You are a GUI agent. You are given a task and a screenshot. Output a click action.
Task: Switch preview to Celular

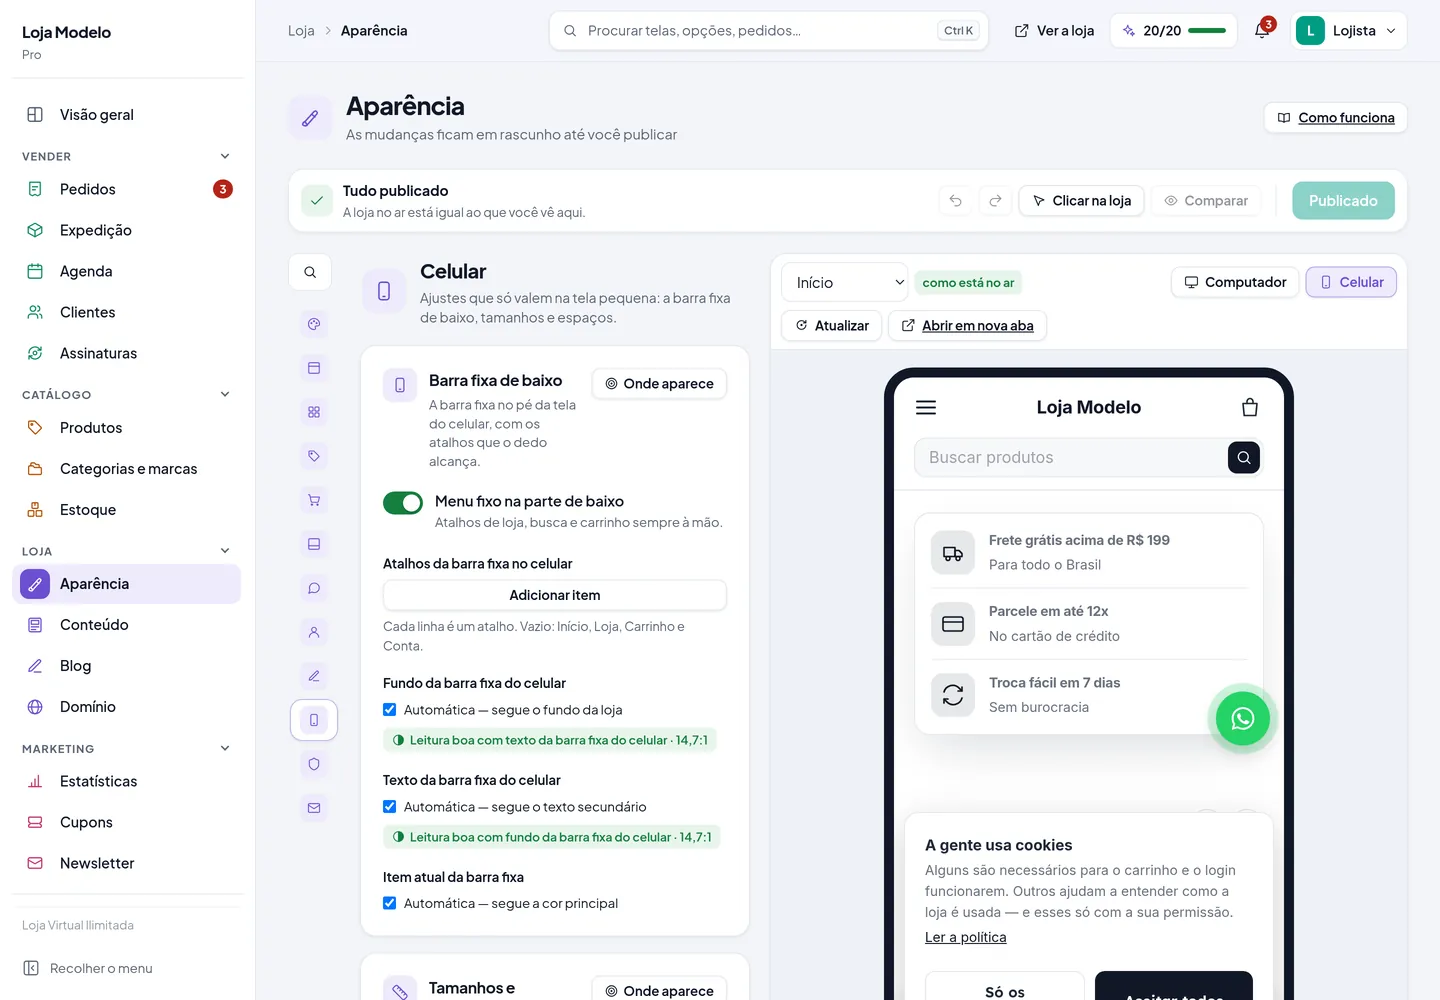pos(1351,282)
